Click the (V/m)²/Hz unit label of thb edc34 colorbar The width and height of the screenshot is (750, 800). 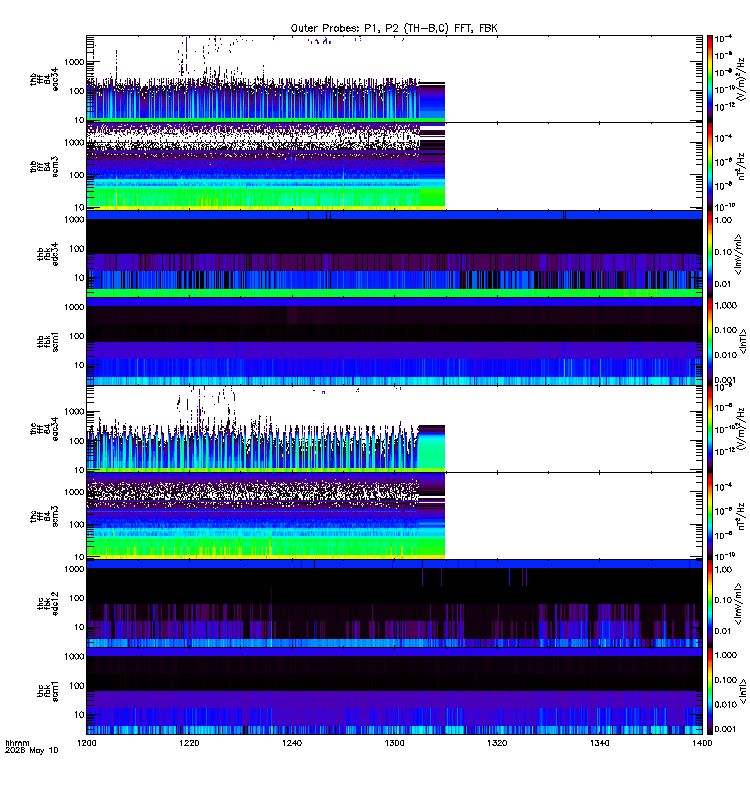(x=741, y=79)
